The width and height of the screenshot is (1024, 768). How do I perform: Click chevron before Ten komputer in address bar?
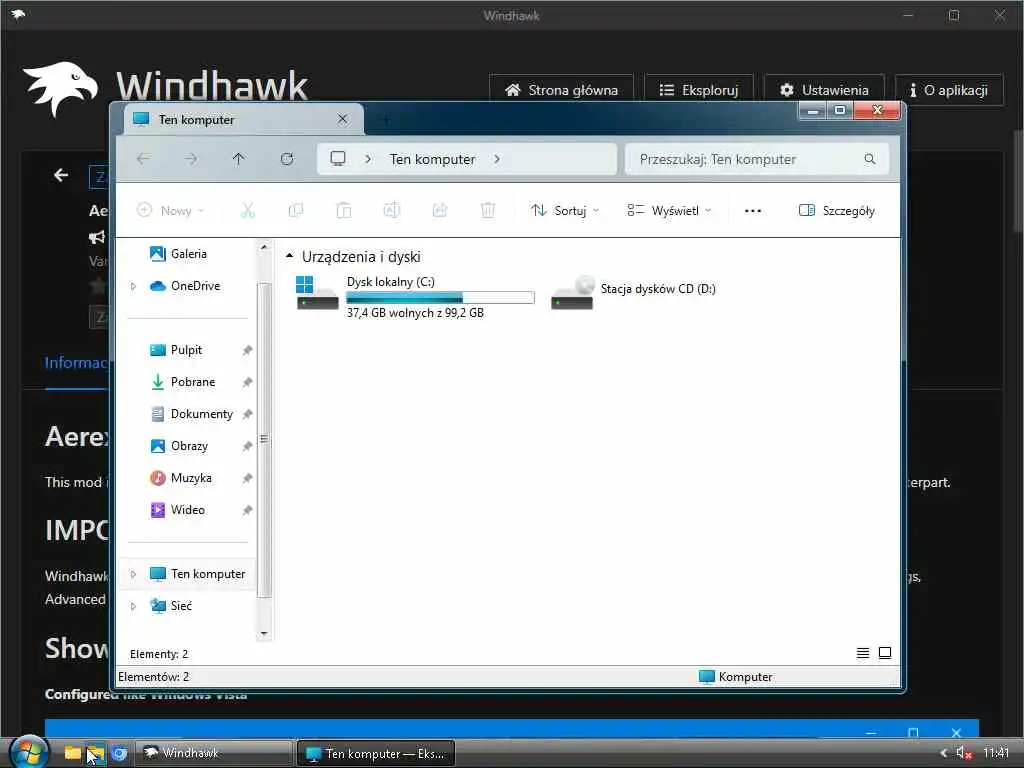click(x=368, y=159)
